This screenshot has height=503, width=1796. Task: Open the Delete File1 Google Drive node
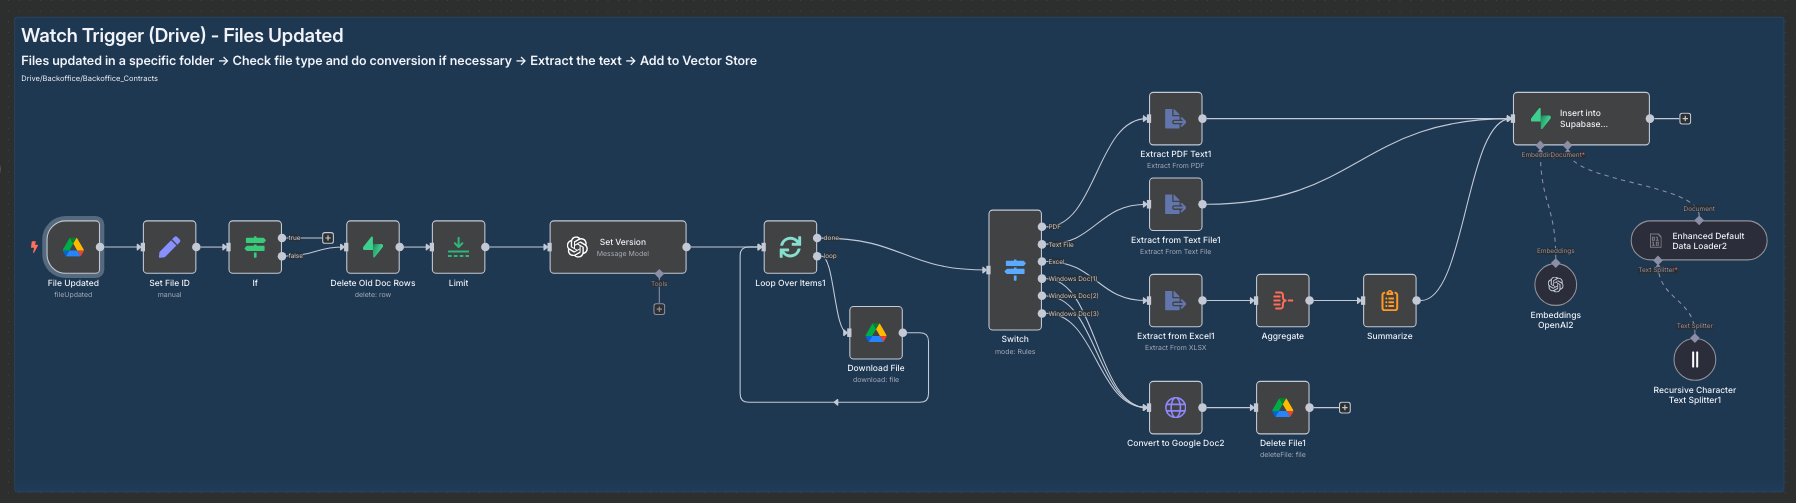click(x=1283, y=407)
